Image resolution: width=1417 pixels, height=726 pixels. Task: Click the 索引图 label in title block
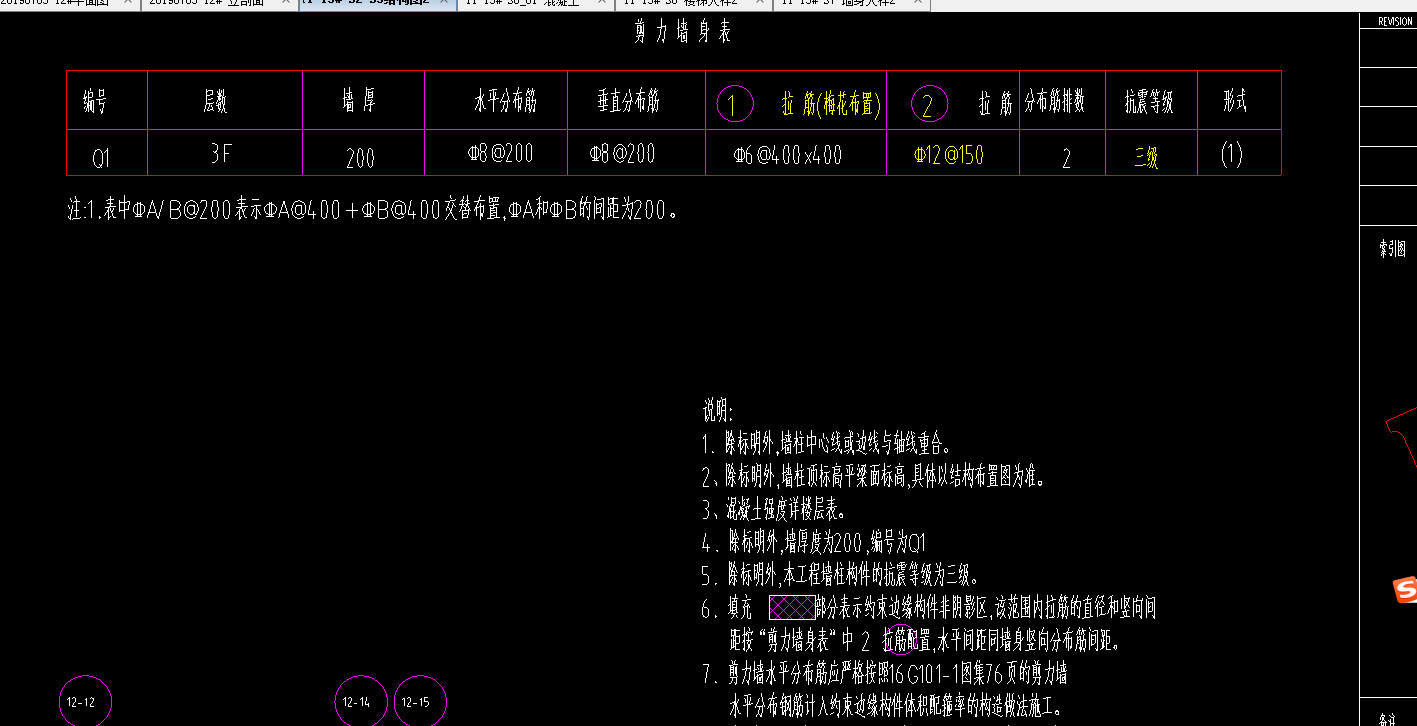1392,249
